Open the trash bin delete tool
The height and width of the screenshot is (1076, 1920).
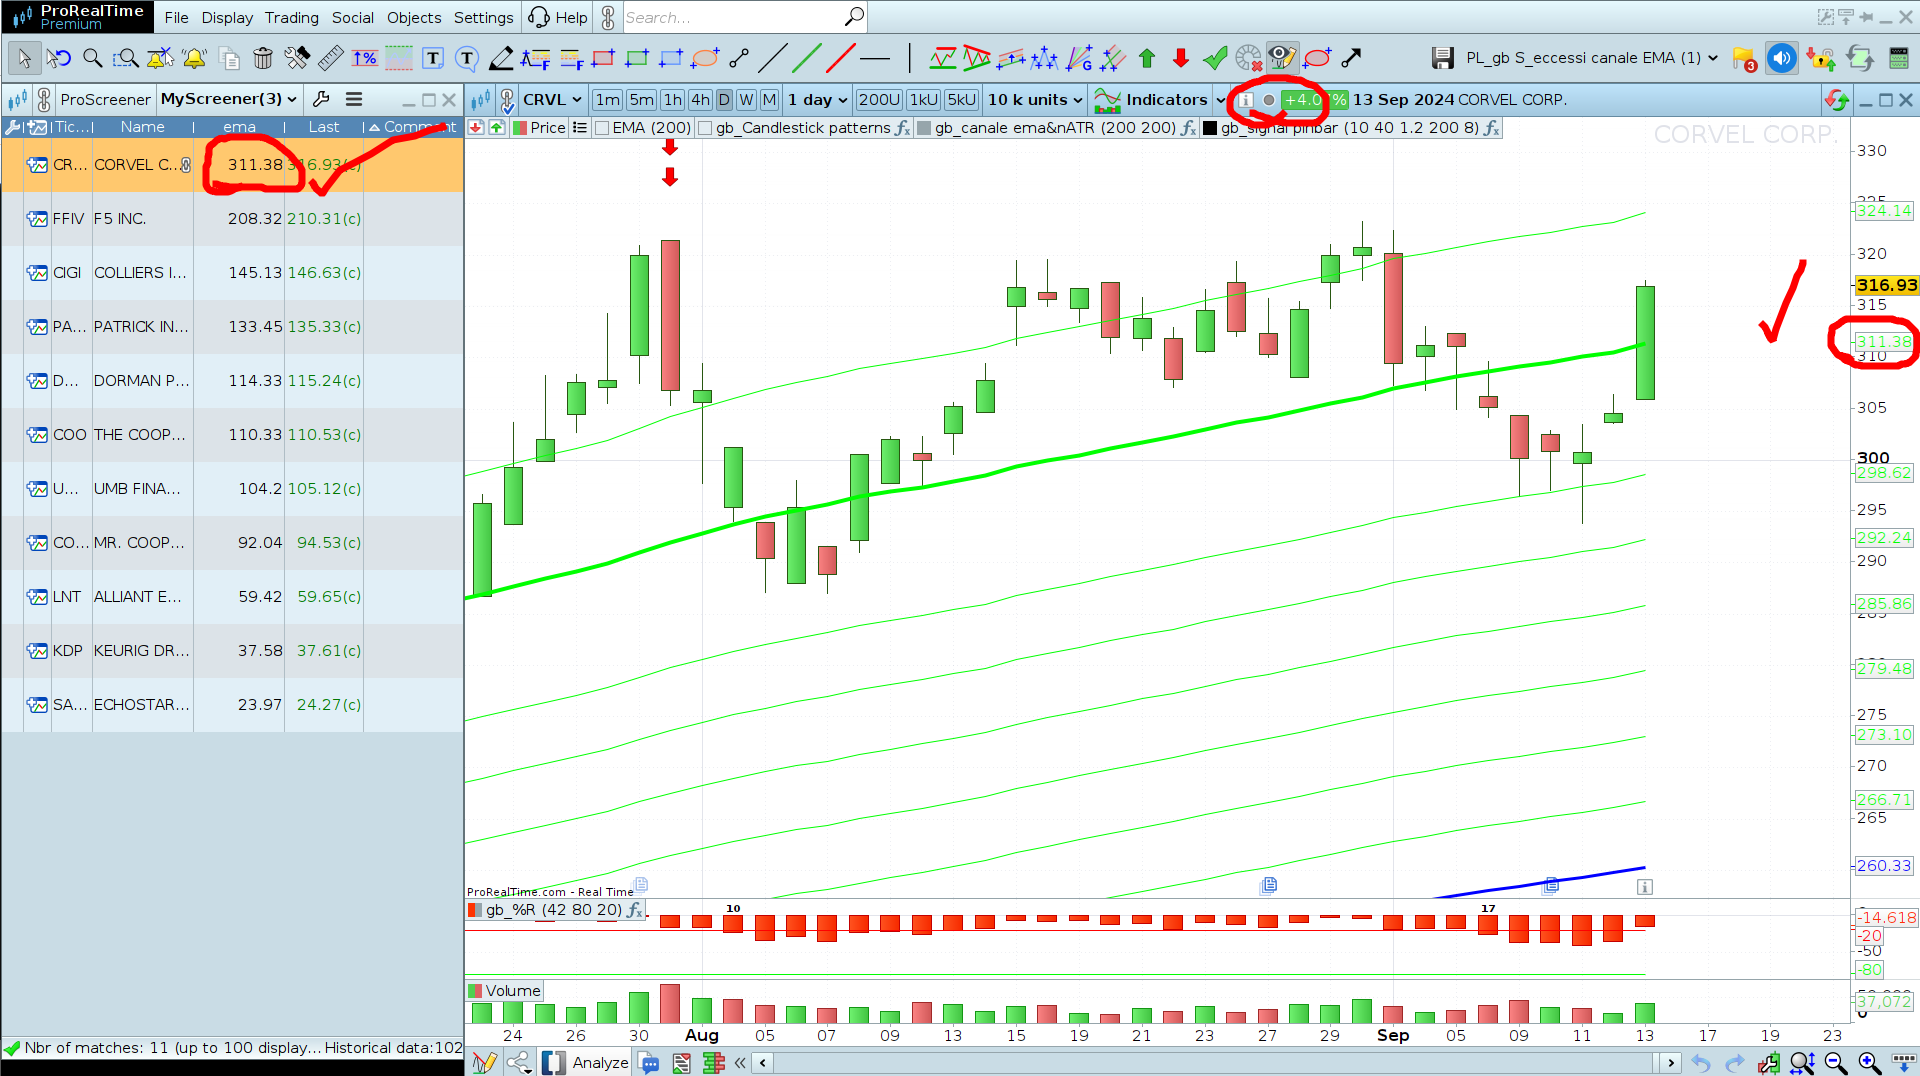263,58
